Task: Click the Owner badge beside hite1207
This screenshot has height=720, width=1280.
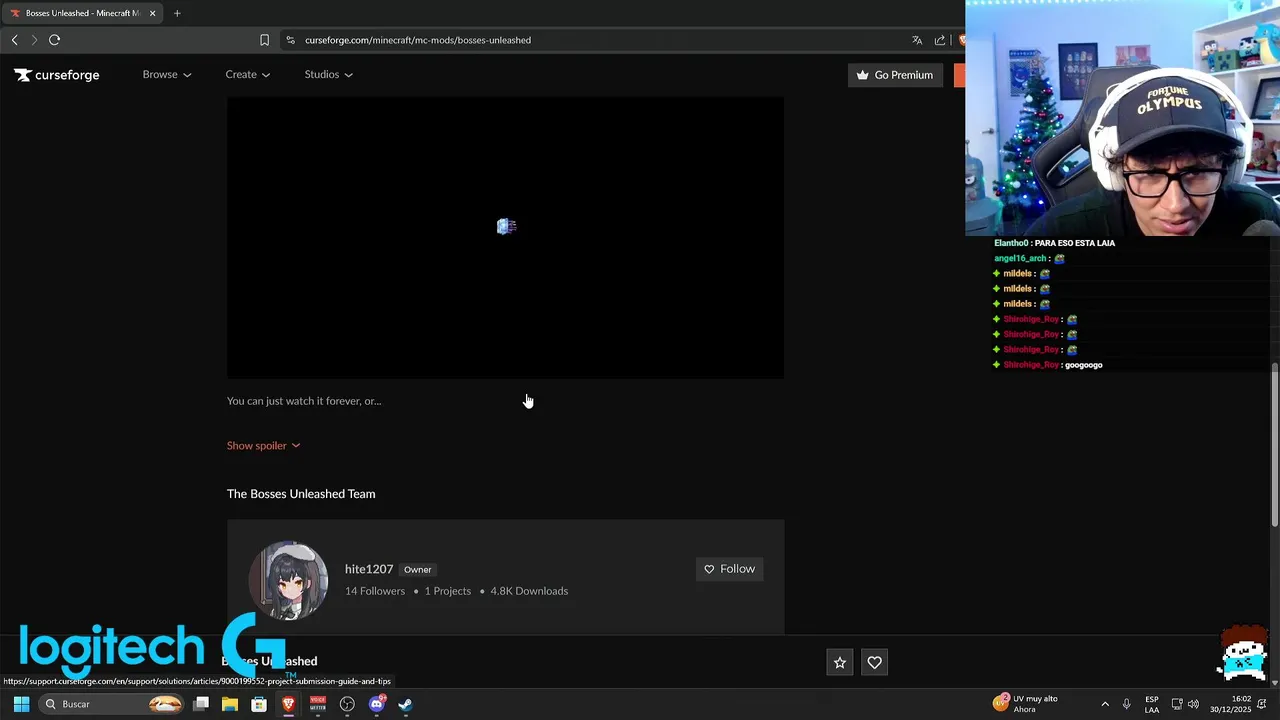Action: click(418, 570)
